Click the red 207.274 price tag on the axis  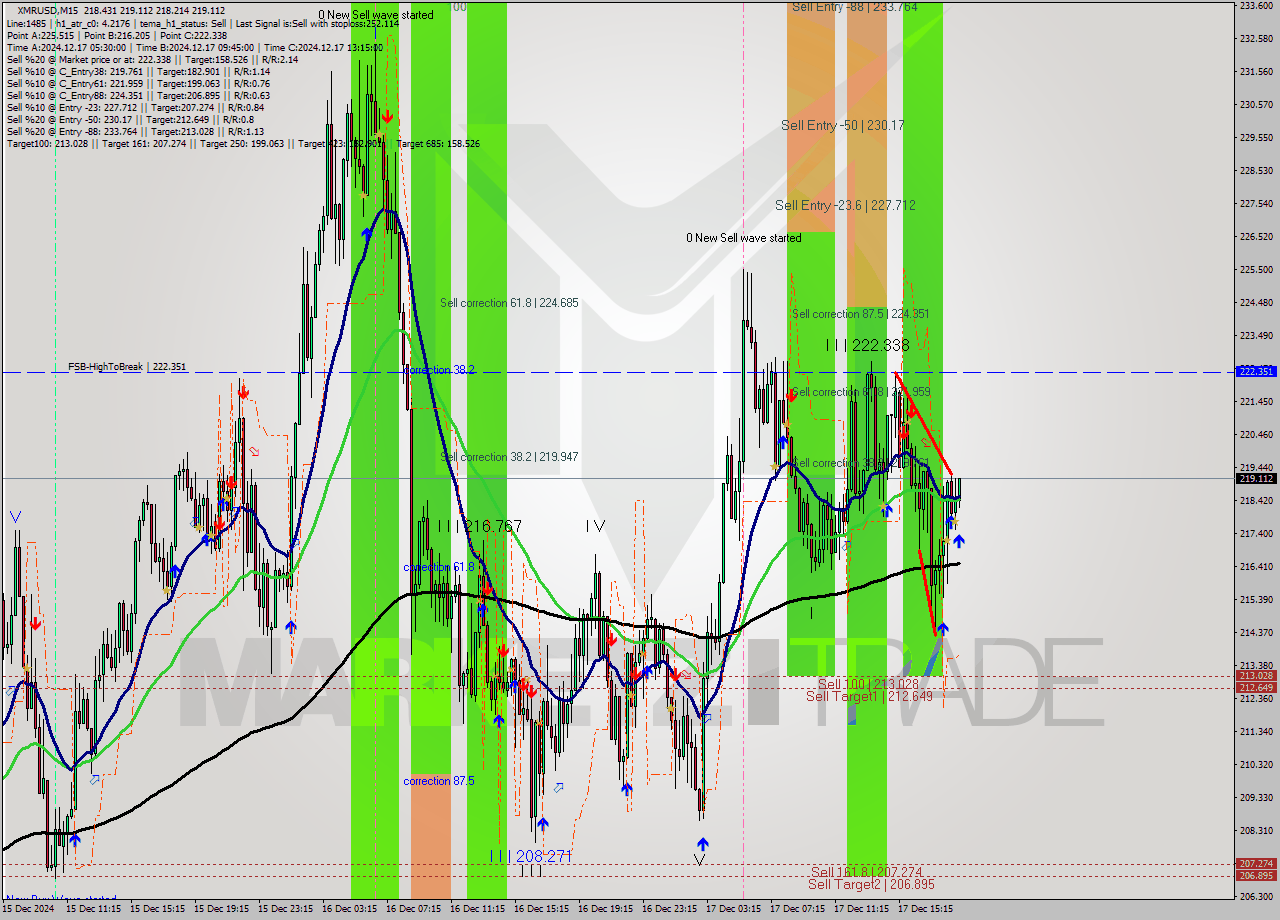[x=1256, y=864]
